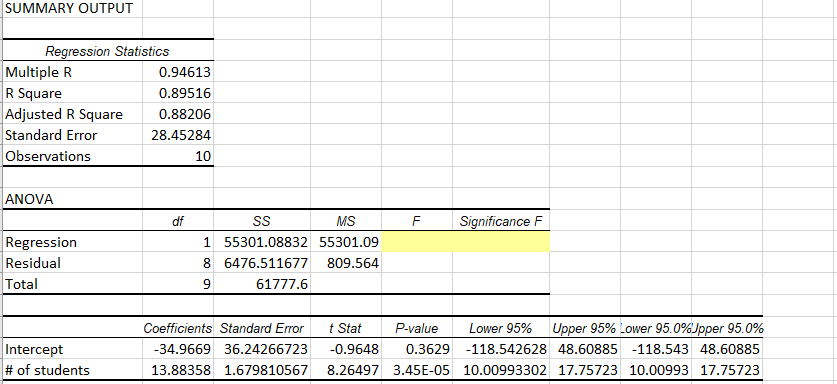Viewport: 837px width, 384px height.
Task: Click the Upper 95% column header
Action: point(585,328)
